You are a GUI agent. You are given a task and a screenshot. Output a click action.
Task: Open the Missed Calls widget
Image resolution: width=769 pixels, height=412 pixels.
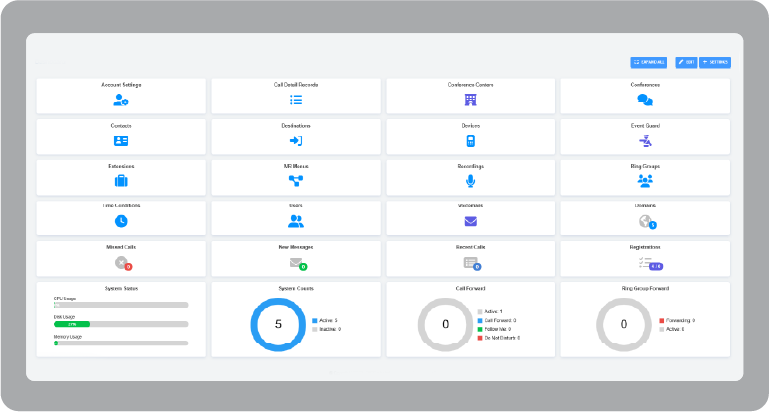click(121, 257)
